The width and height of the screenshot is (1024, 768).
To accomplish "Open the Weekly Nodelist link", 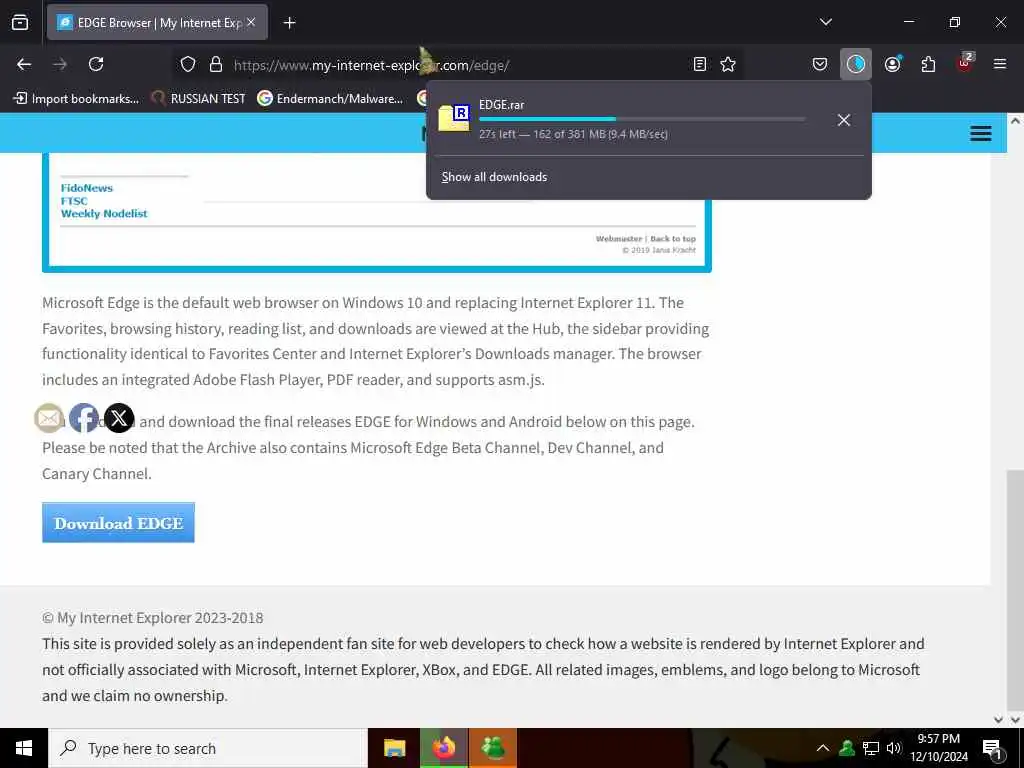I will point(104,214).
